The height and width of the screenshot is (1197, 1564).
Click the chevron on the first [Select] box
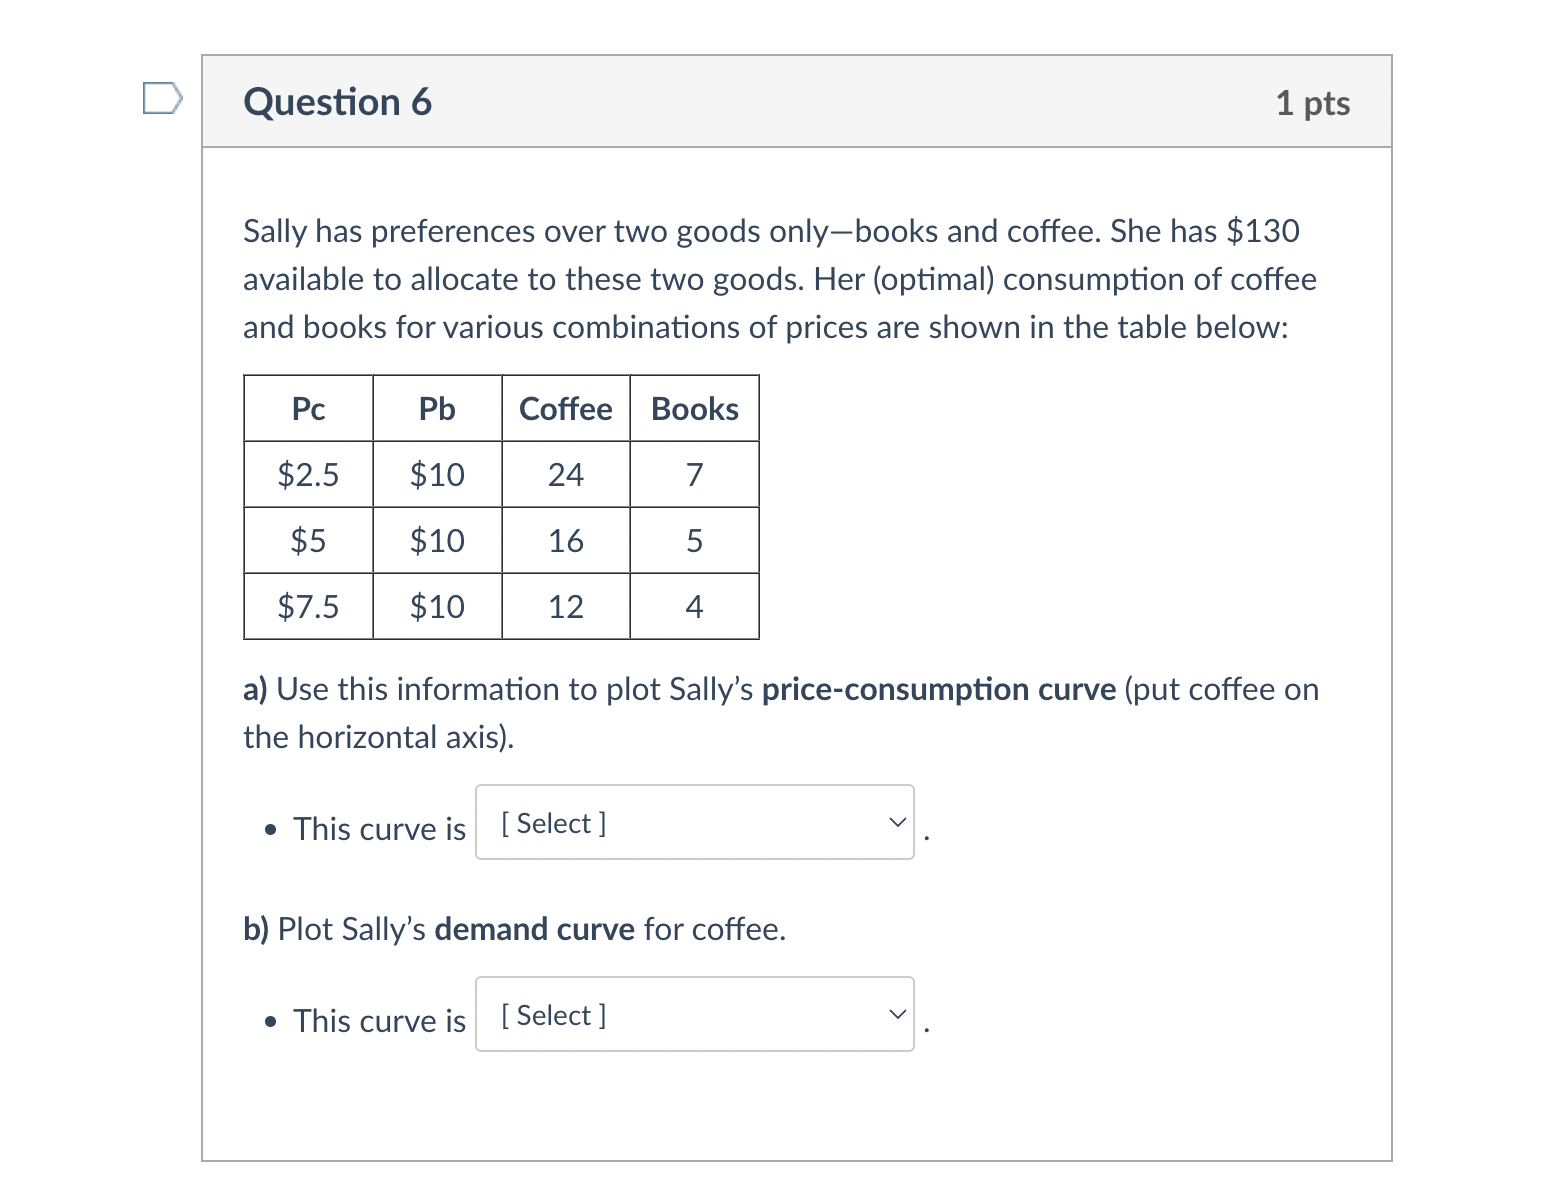[x=895, y=823]
